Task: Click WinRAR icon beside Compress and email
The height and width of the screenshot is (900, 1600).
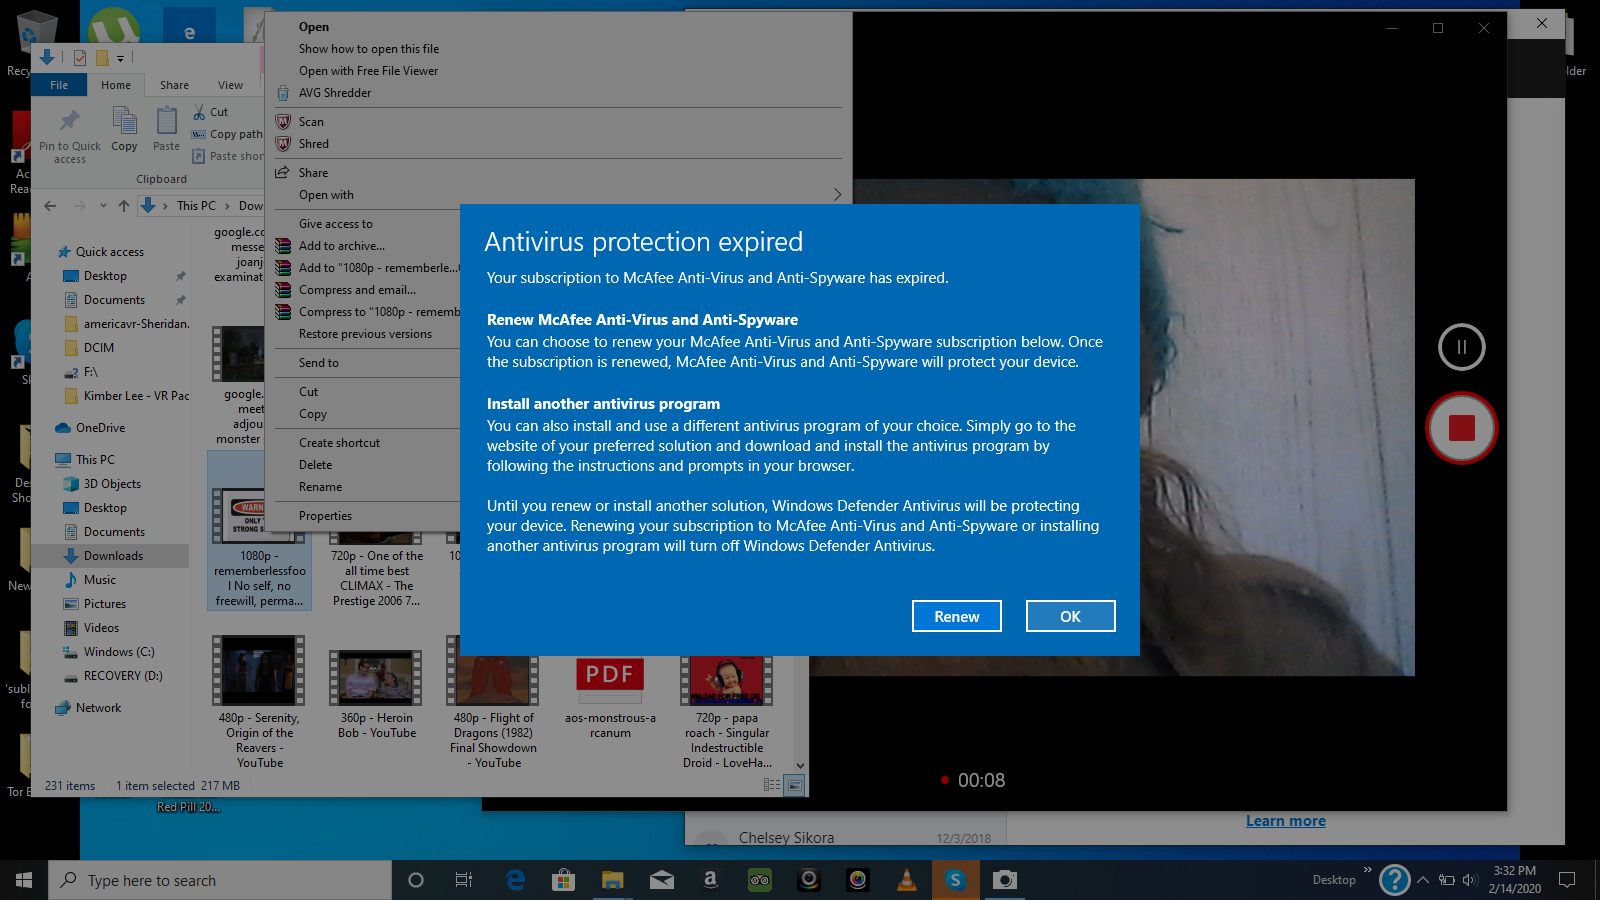Action: (x=283, y=290)
